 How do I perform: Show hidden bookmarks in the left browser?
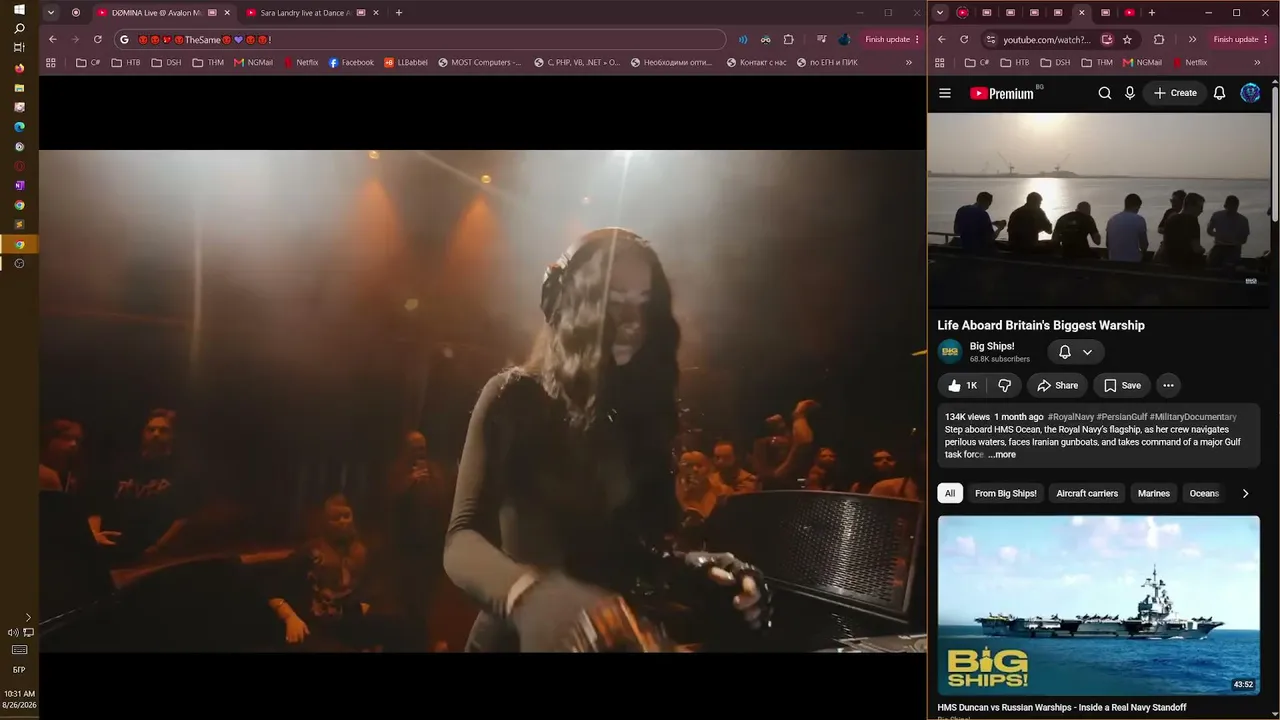(x=909, y=62)
